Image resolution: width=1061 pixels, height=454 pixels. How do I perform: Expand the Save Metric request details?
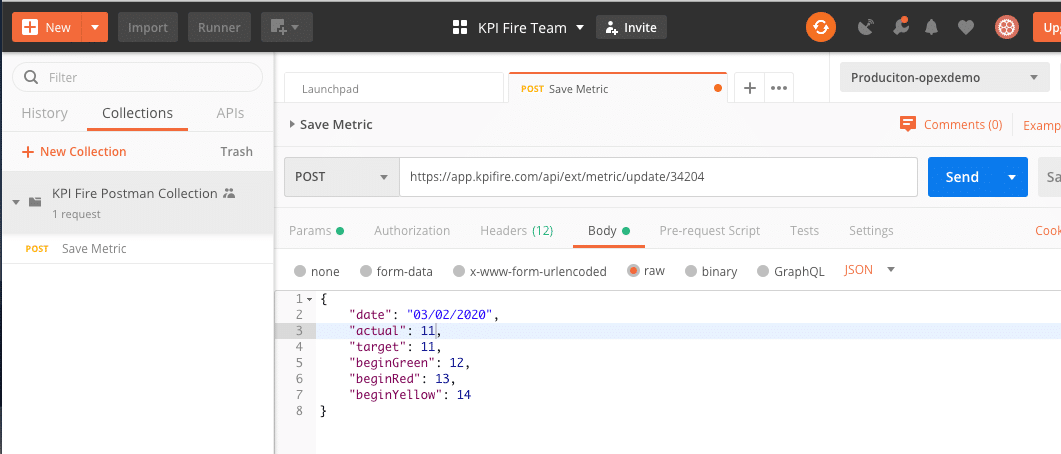(292, 125)
